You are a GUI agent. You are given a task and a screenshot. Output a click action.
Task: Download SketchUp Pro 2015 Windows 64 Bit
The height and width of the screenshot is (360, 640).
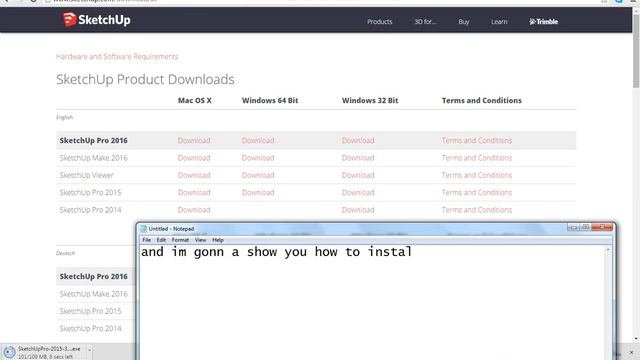(x=258, y=192)
